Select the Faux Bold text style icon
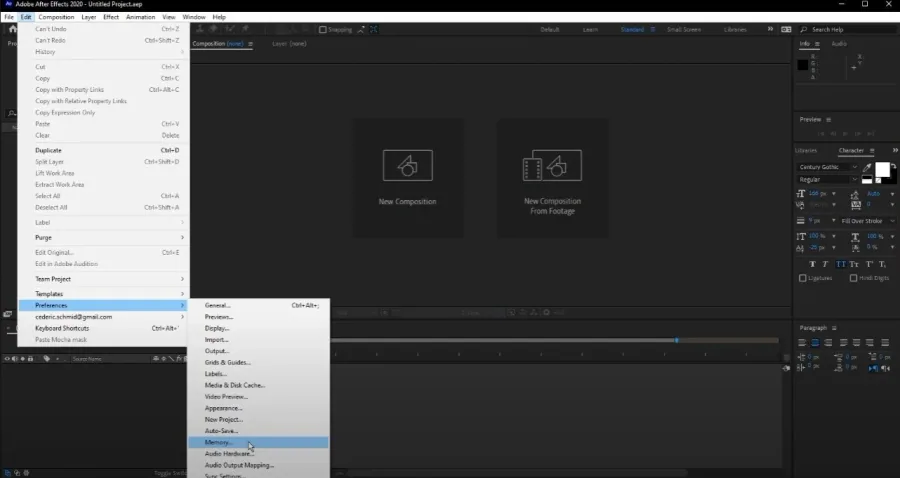 812,265
